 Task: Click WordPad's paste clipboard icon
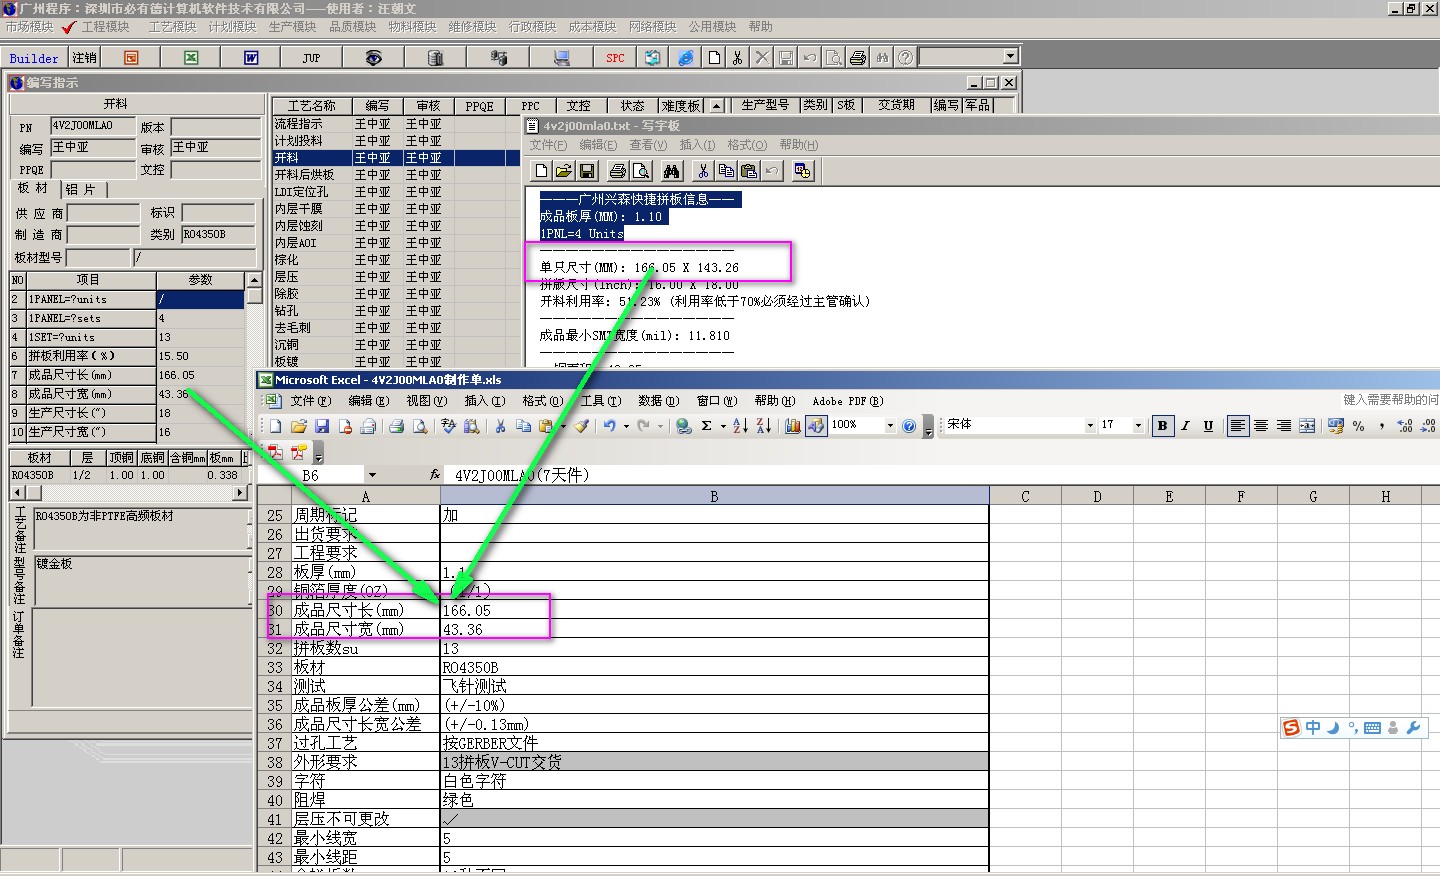click(x=748, y=171)
